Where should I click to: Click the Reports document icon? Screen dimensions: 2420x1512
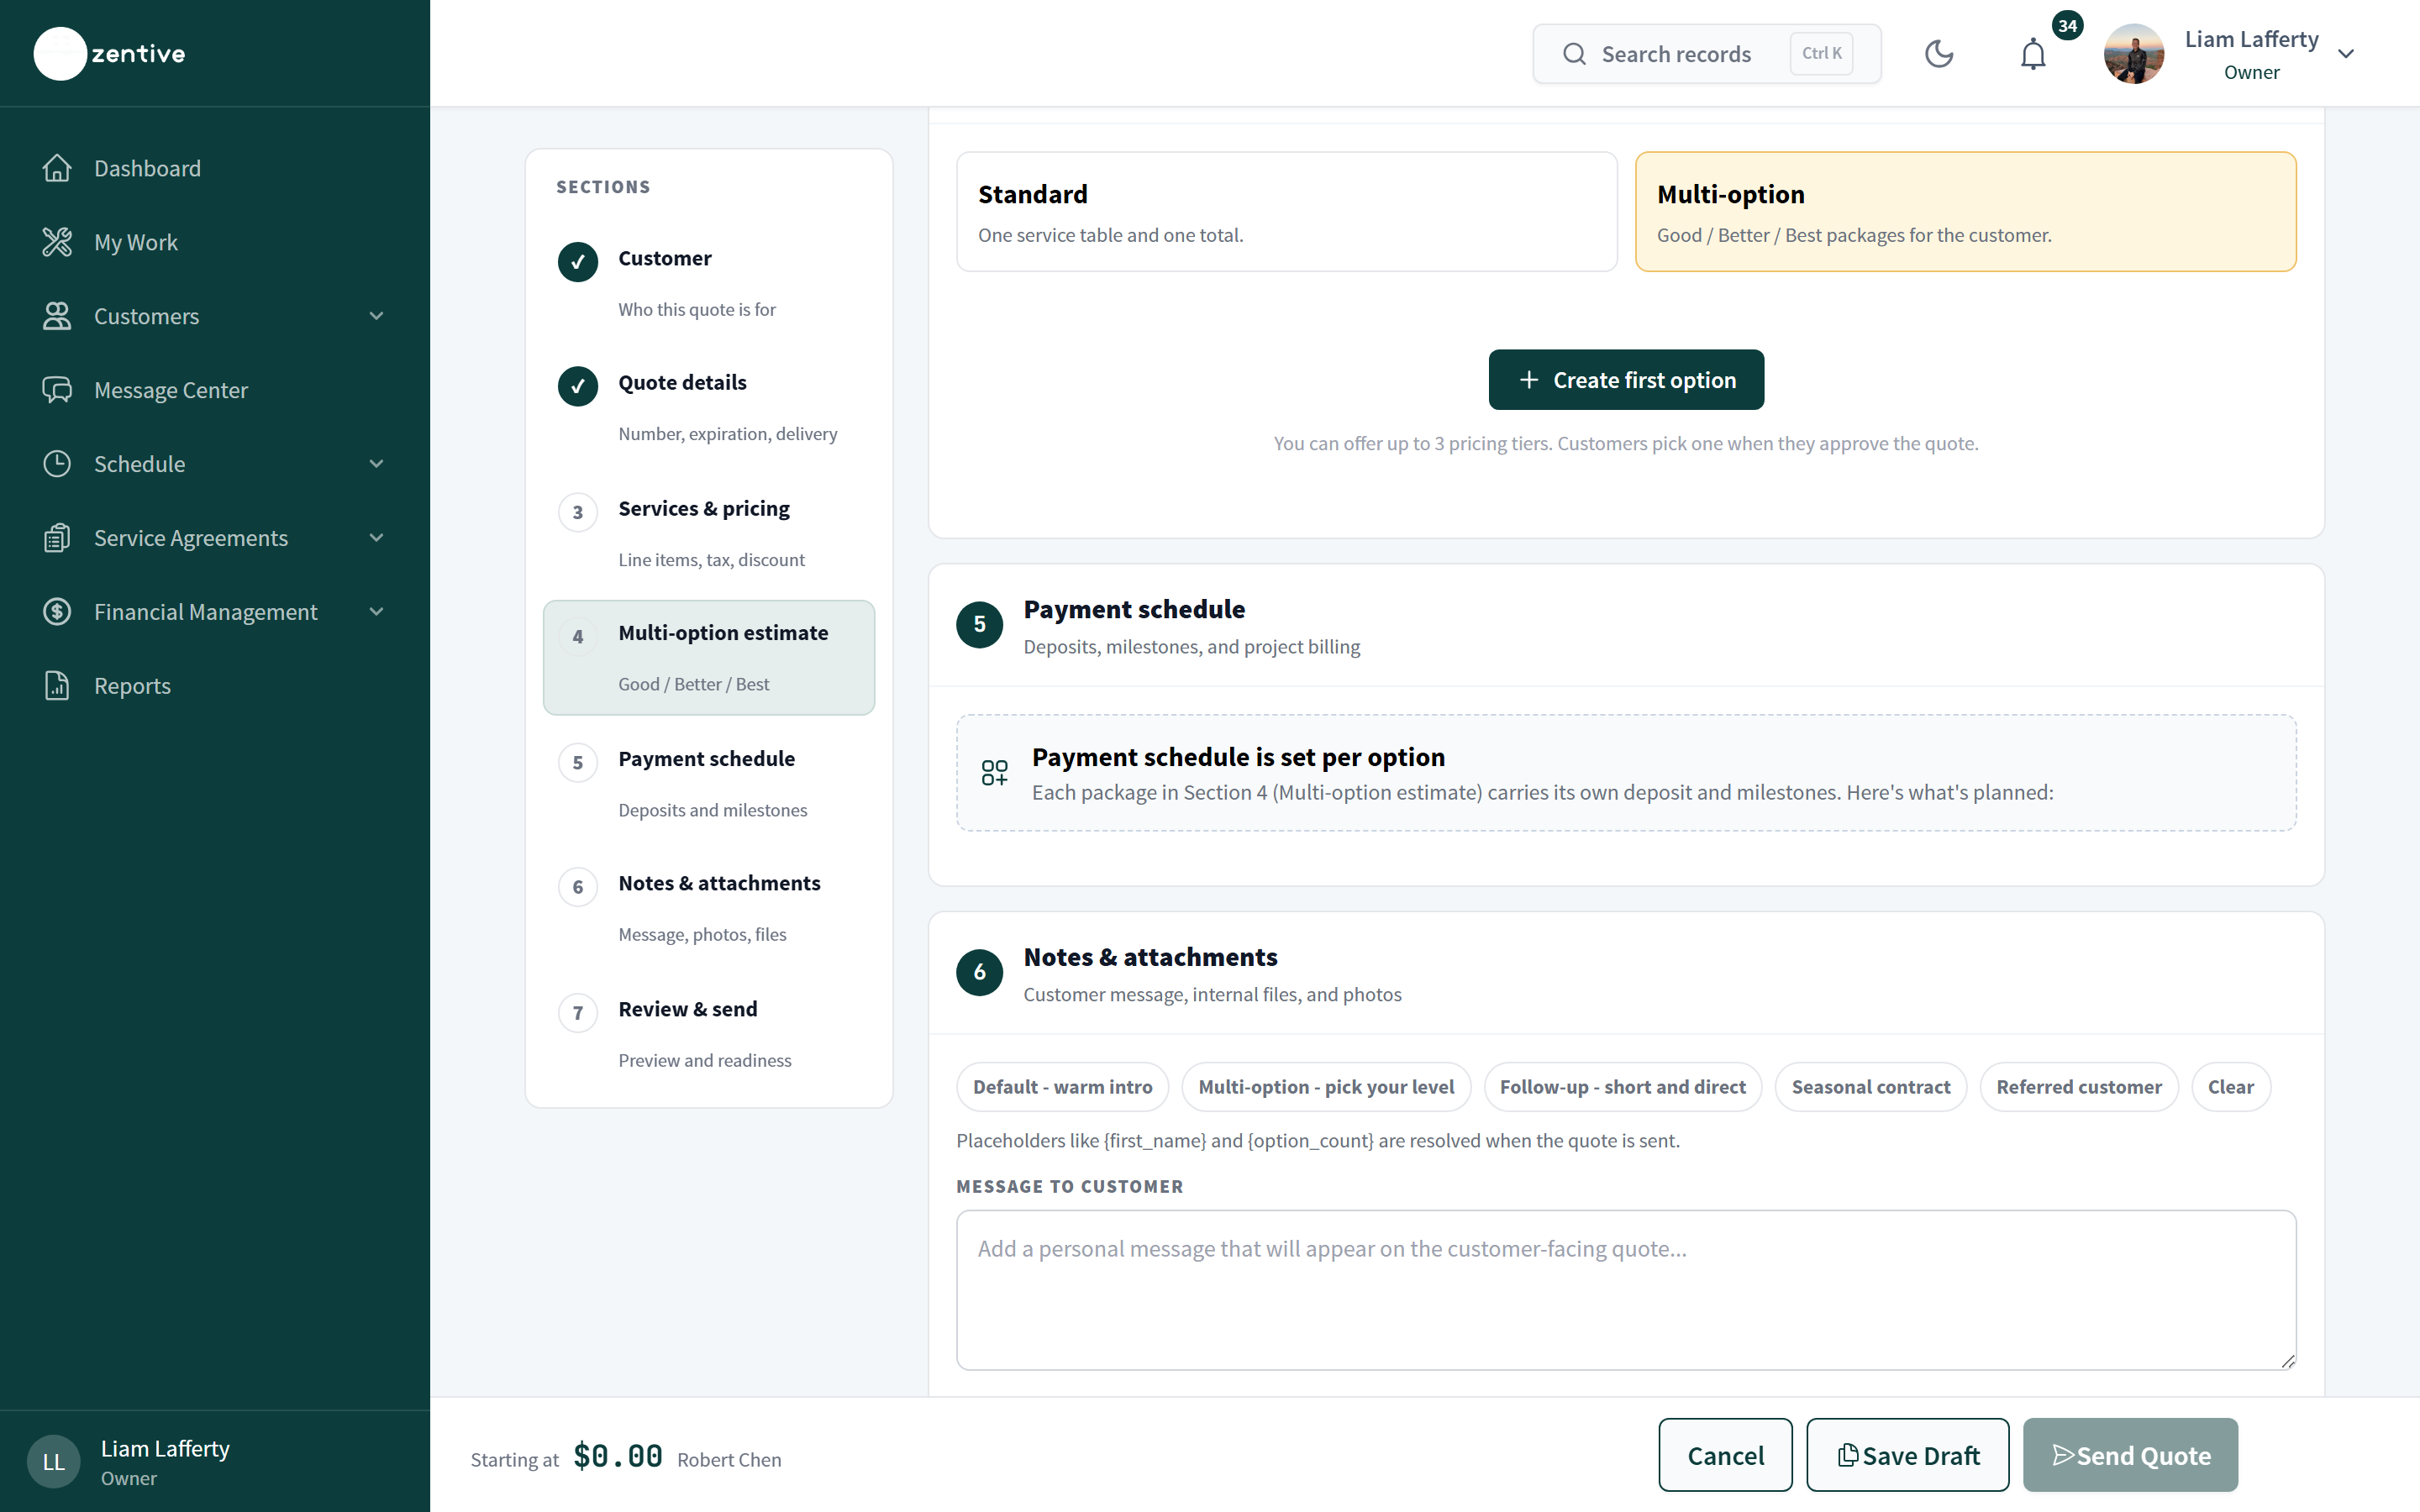57,686
